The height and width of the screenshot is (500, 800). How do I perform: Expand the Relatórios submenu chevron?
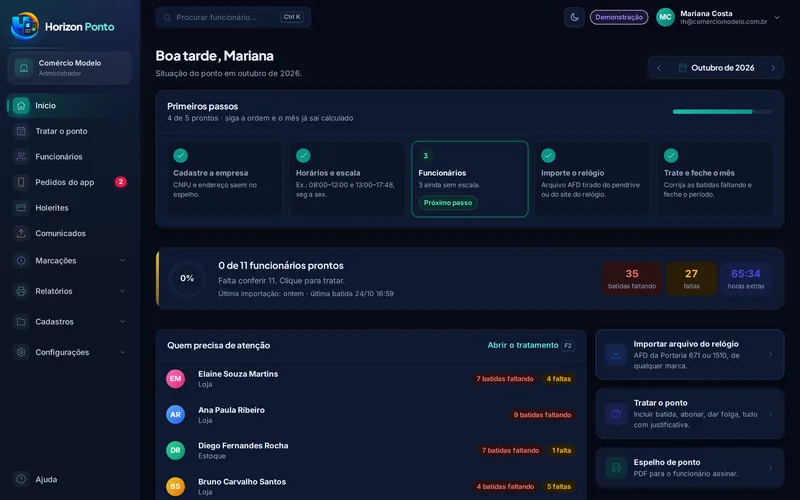coord(122,291)
